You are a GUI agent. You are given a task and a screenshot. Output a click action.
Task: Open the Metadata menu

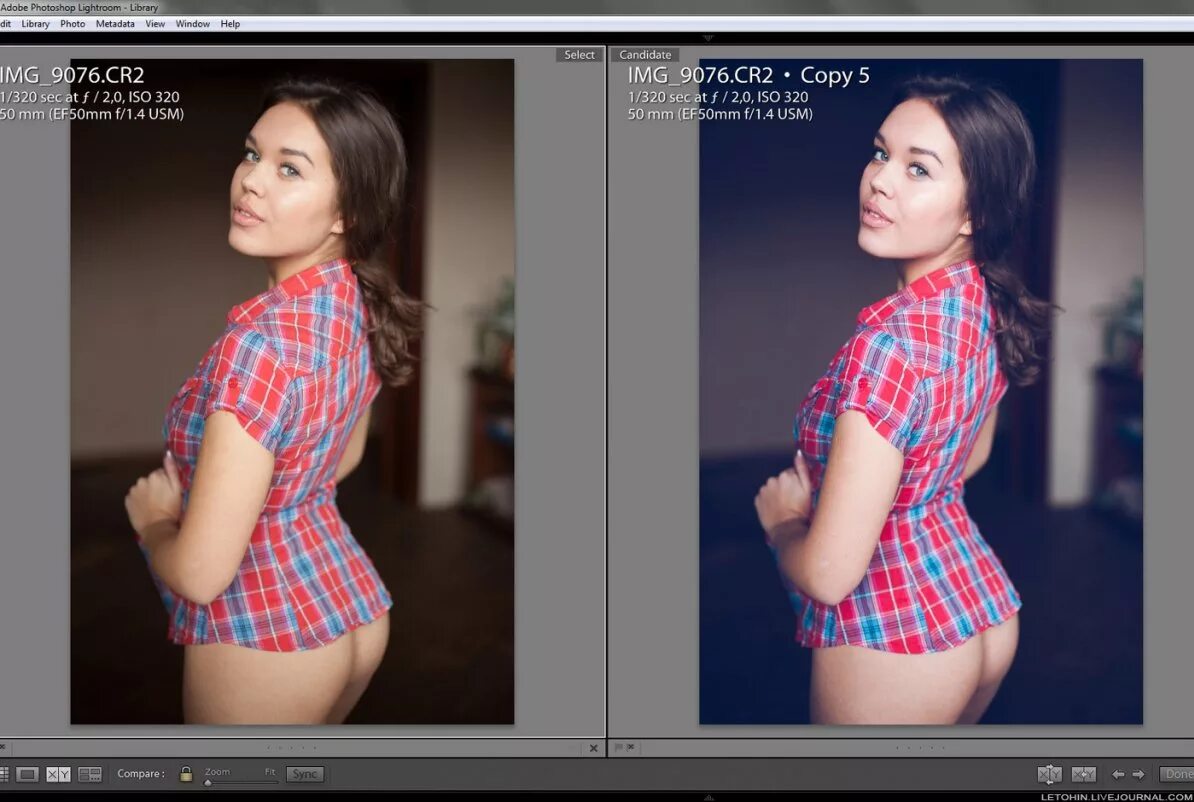pyautogui.click(x=114, y=23)
